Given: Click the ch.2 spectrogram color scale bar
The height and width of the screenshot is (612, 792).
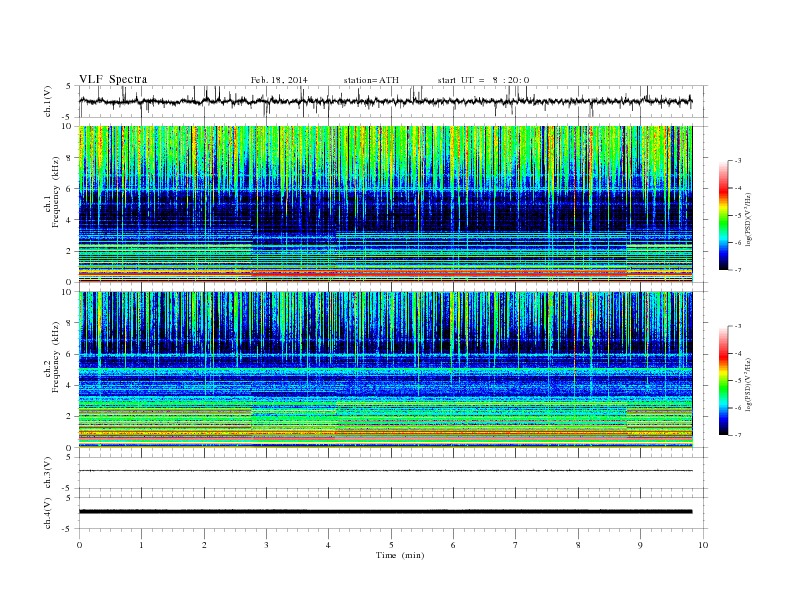Looking at the screenshot, I should tap(724, 380).
